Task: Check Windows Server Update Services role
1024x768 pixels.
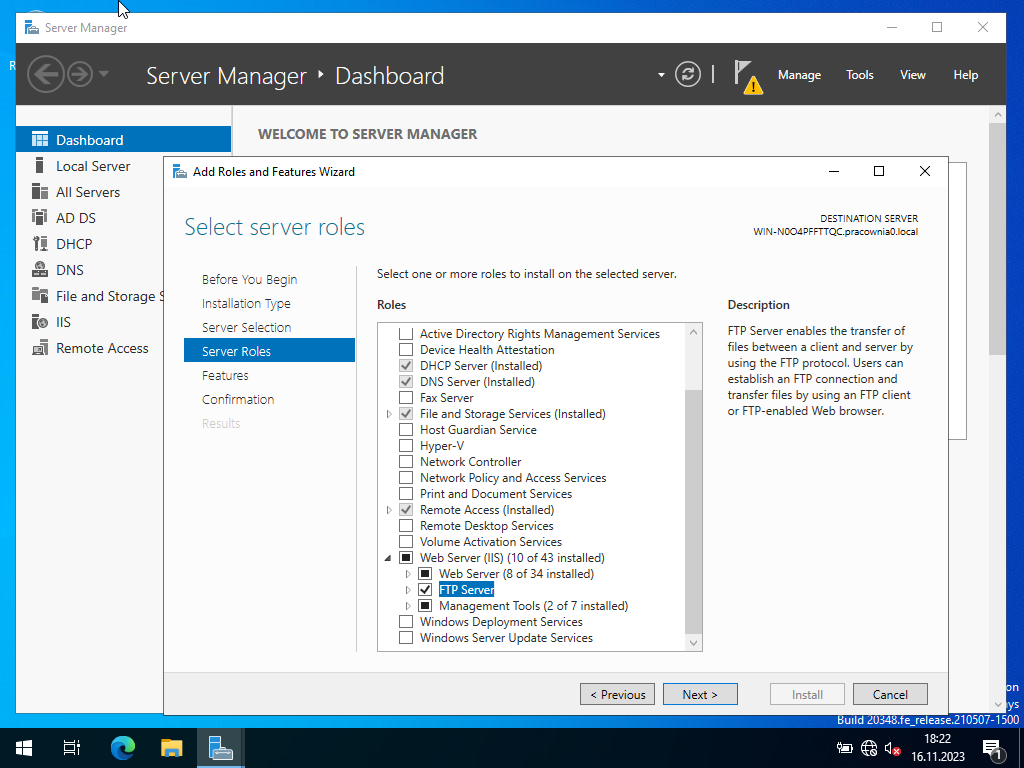Action: pos(406,638)
